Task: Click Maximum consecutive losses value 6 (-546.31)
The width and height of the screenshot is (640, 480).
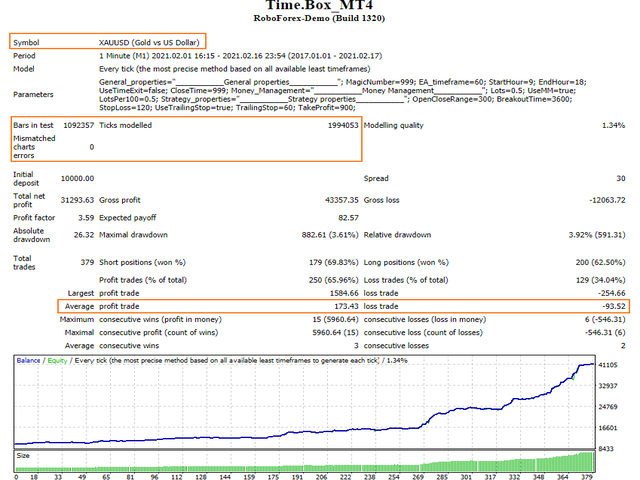Action: 605,319
